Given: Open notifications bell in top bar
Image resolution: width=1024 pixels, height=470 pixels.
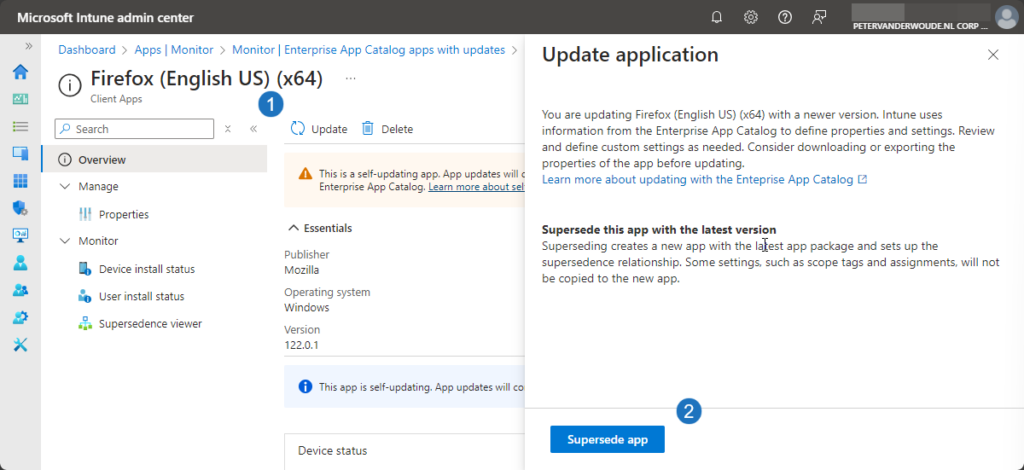Looking at the screenshot, I should pos(716,17).
